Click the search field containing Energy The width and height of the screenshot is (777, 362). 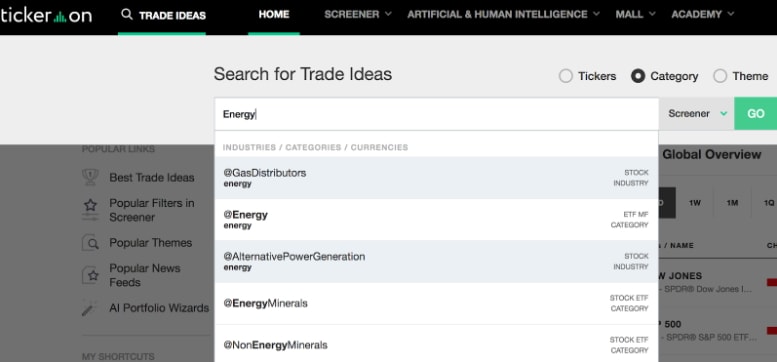[436, 114]
